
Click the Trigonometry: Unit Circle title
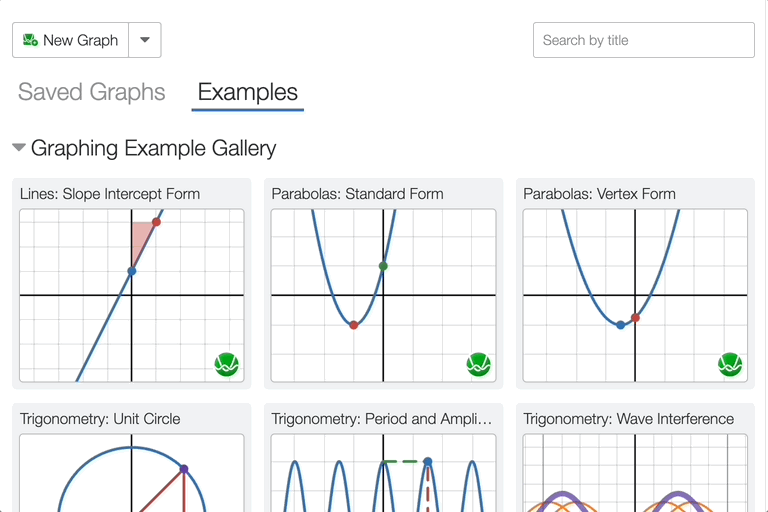[100, 419]
